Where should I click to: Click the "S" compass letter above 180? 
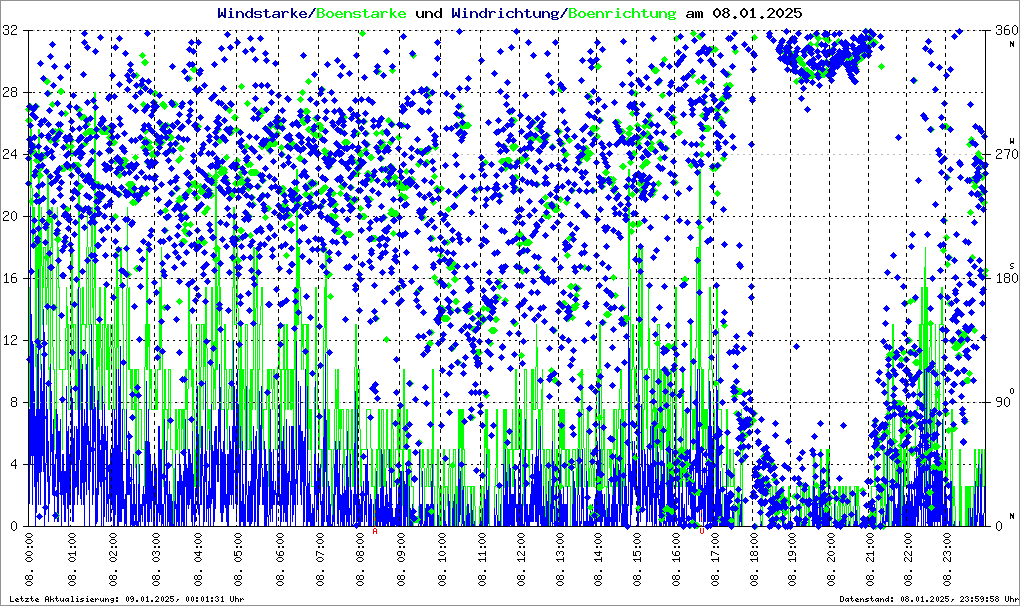pyautogui.click(x=1012, y=265)
